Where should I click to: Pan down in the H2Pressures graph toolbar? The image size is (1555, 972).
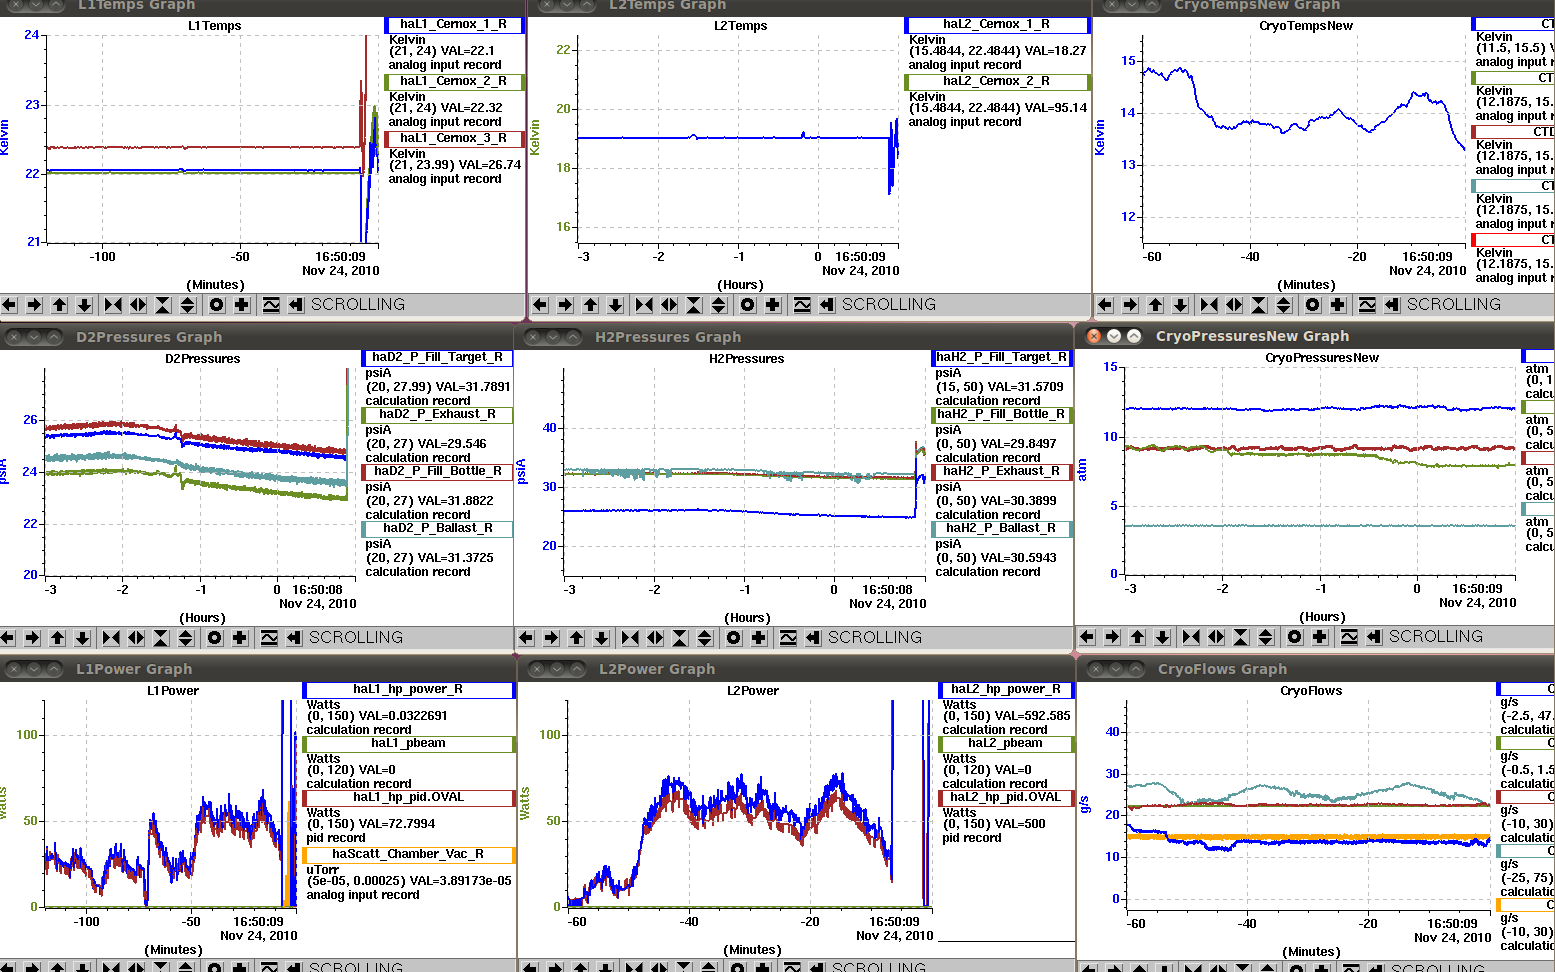[601, 638]
